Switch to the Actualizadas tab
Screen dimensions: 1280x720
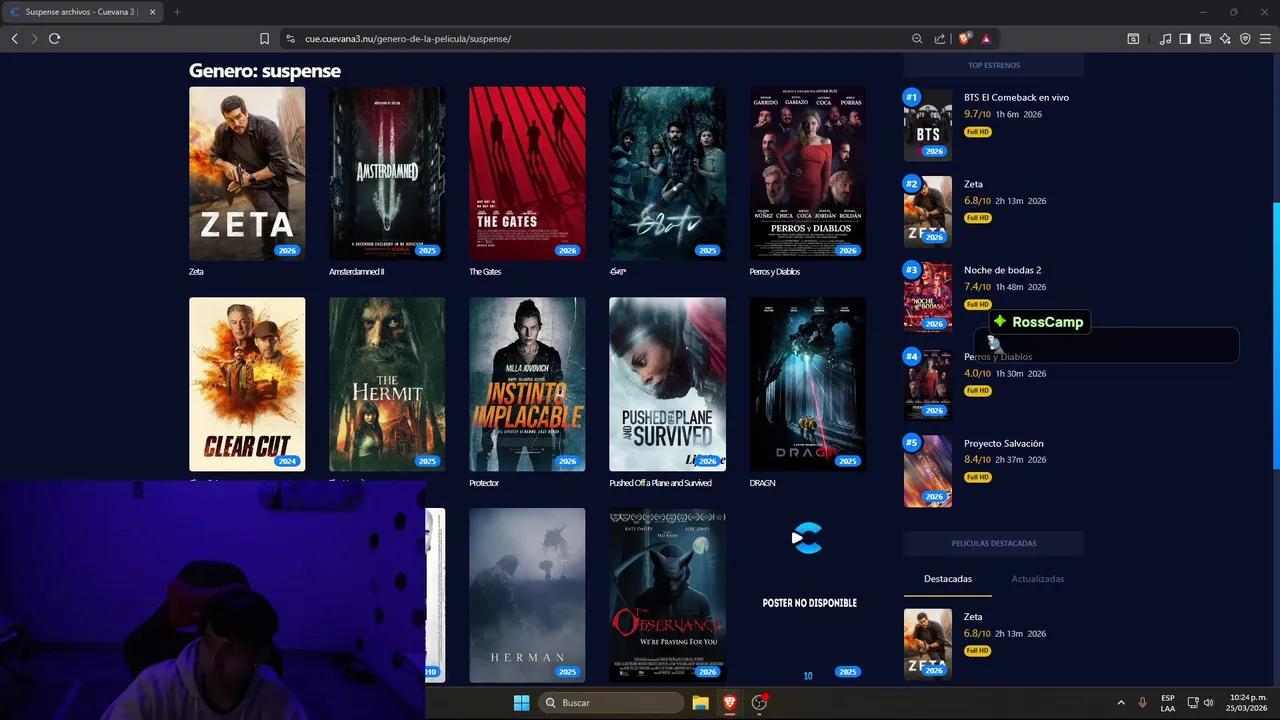point(1037,579)
